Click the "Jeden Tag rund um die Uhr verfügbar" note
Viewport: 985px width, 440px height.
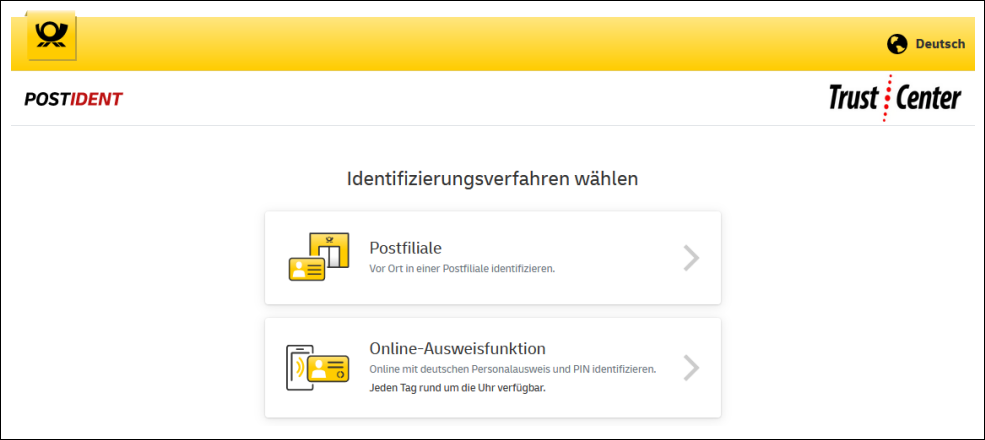pyautogui.click(x=457, y=388)
